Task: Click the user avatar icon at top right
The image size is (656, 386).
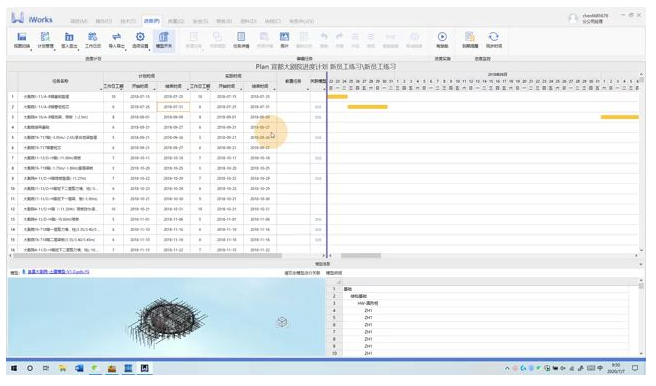Action: [573, 18]
